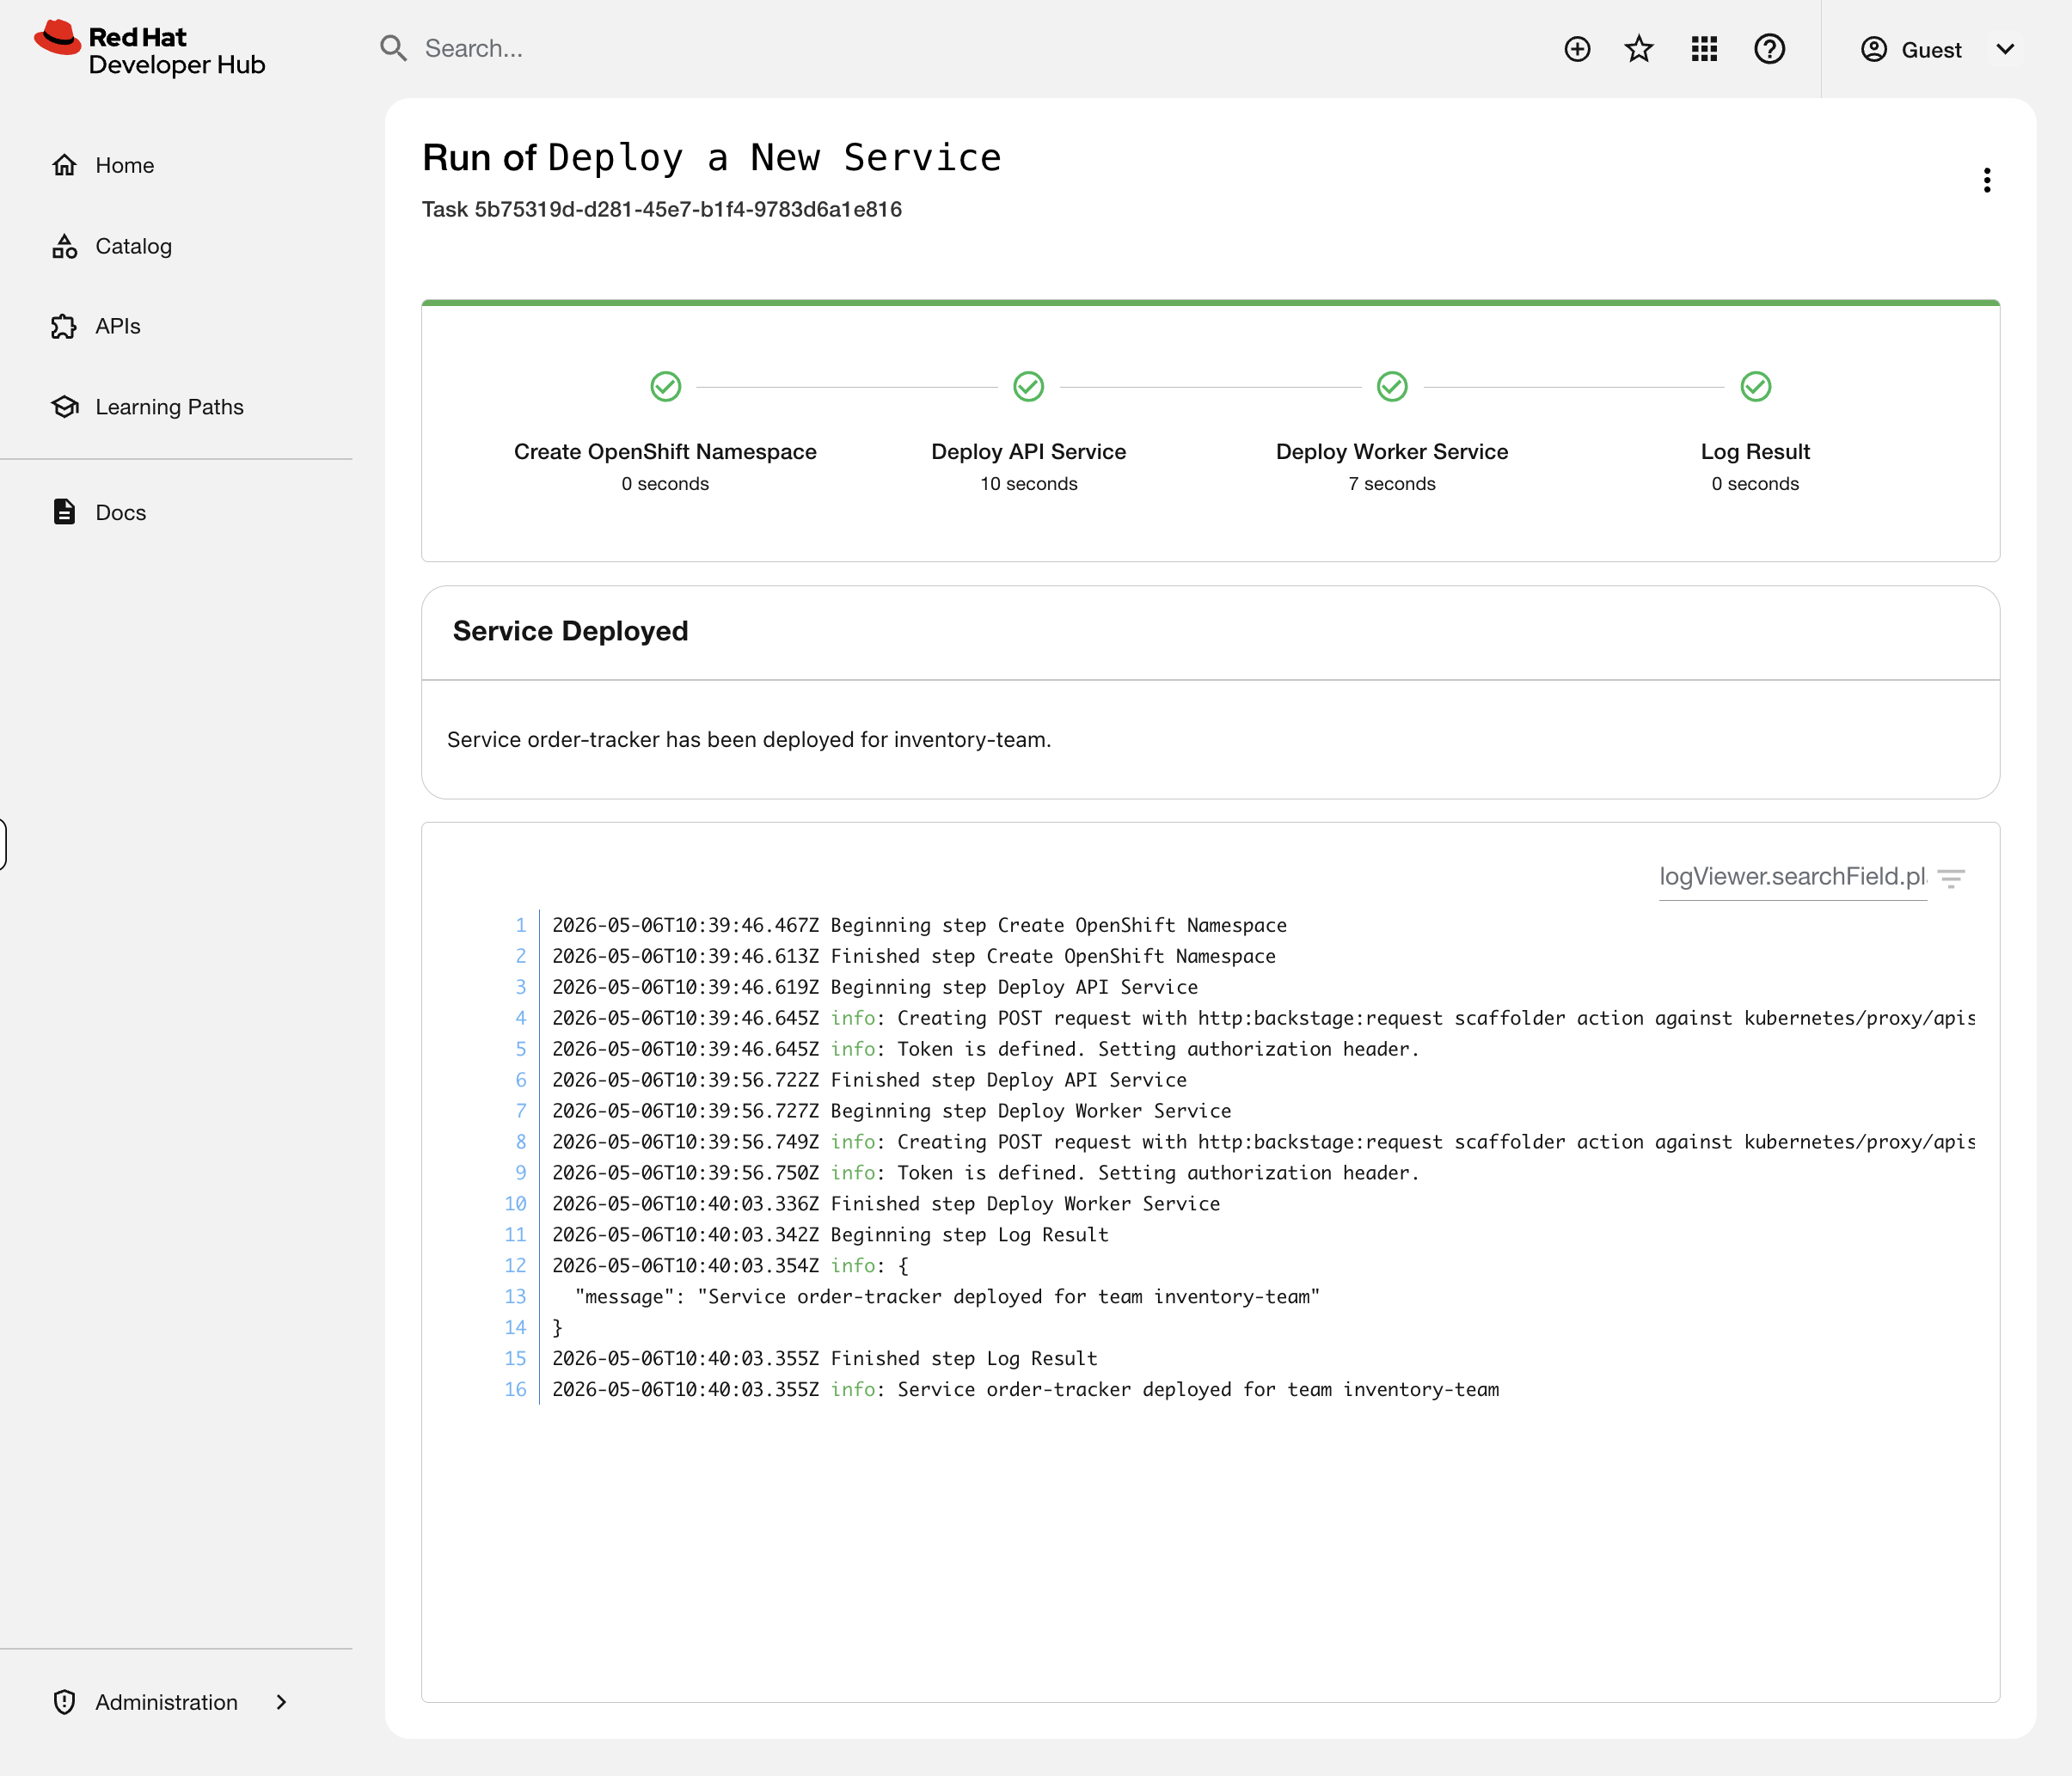The image size is (2072, 1776).
Task: Click the Log Result check icon
Action: pyautogui.click(x=1755, y=386)
